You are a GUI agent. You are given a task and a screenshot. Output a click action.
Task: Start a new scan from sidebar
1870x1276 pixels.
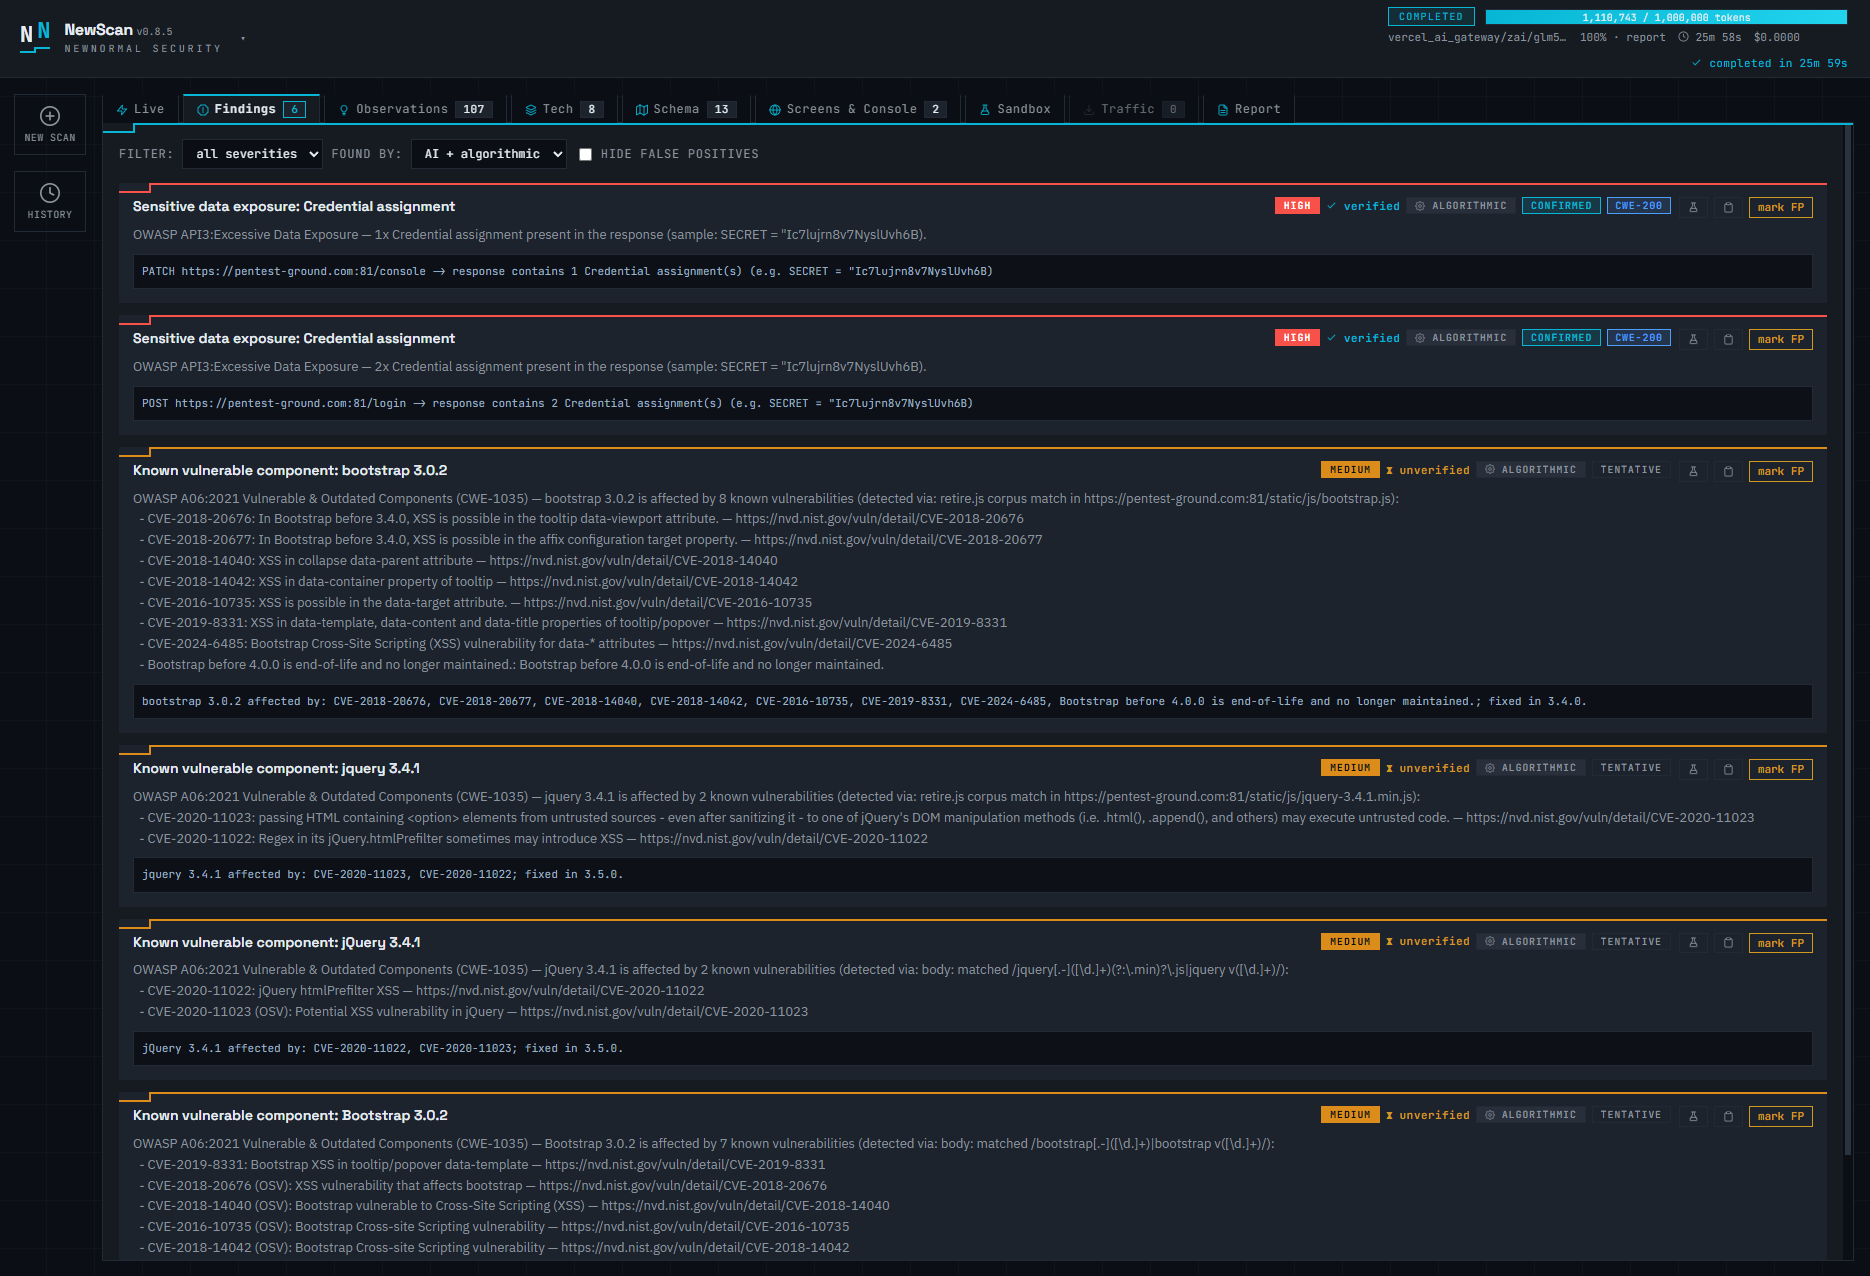pos(50,125)
